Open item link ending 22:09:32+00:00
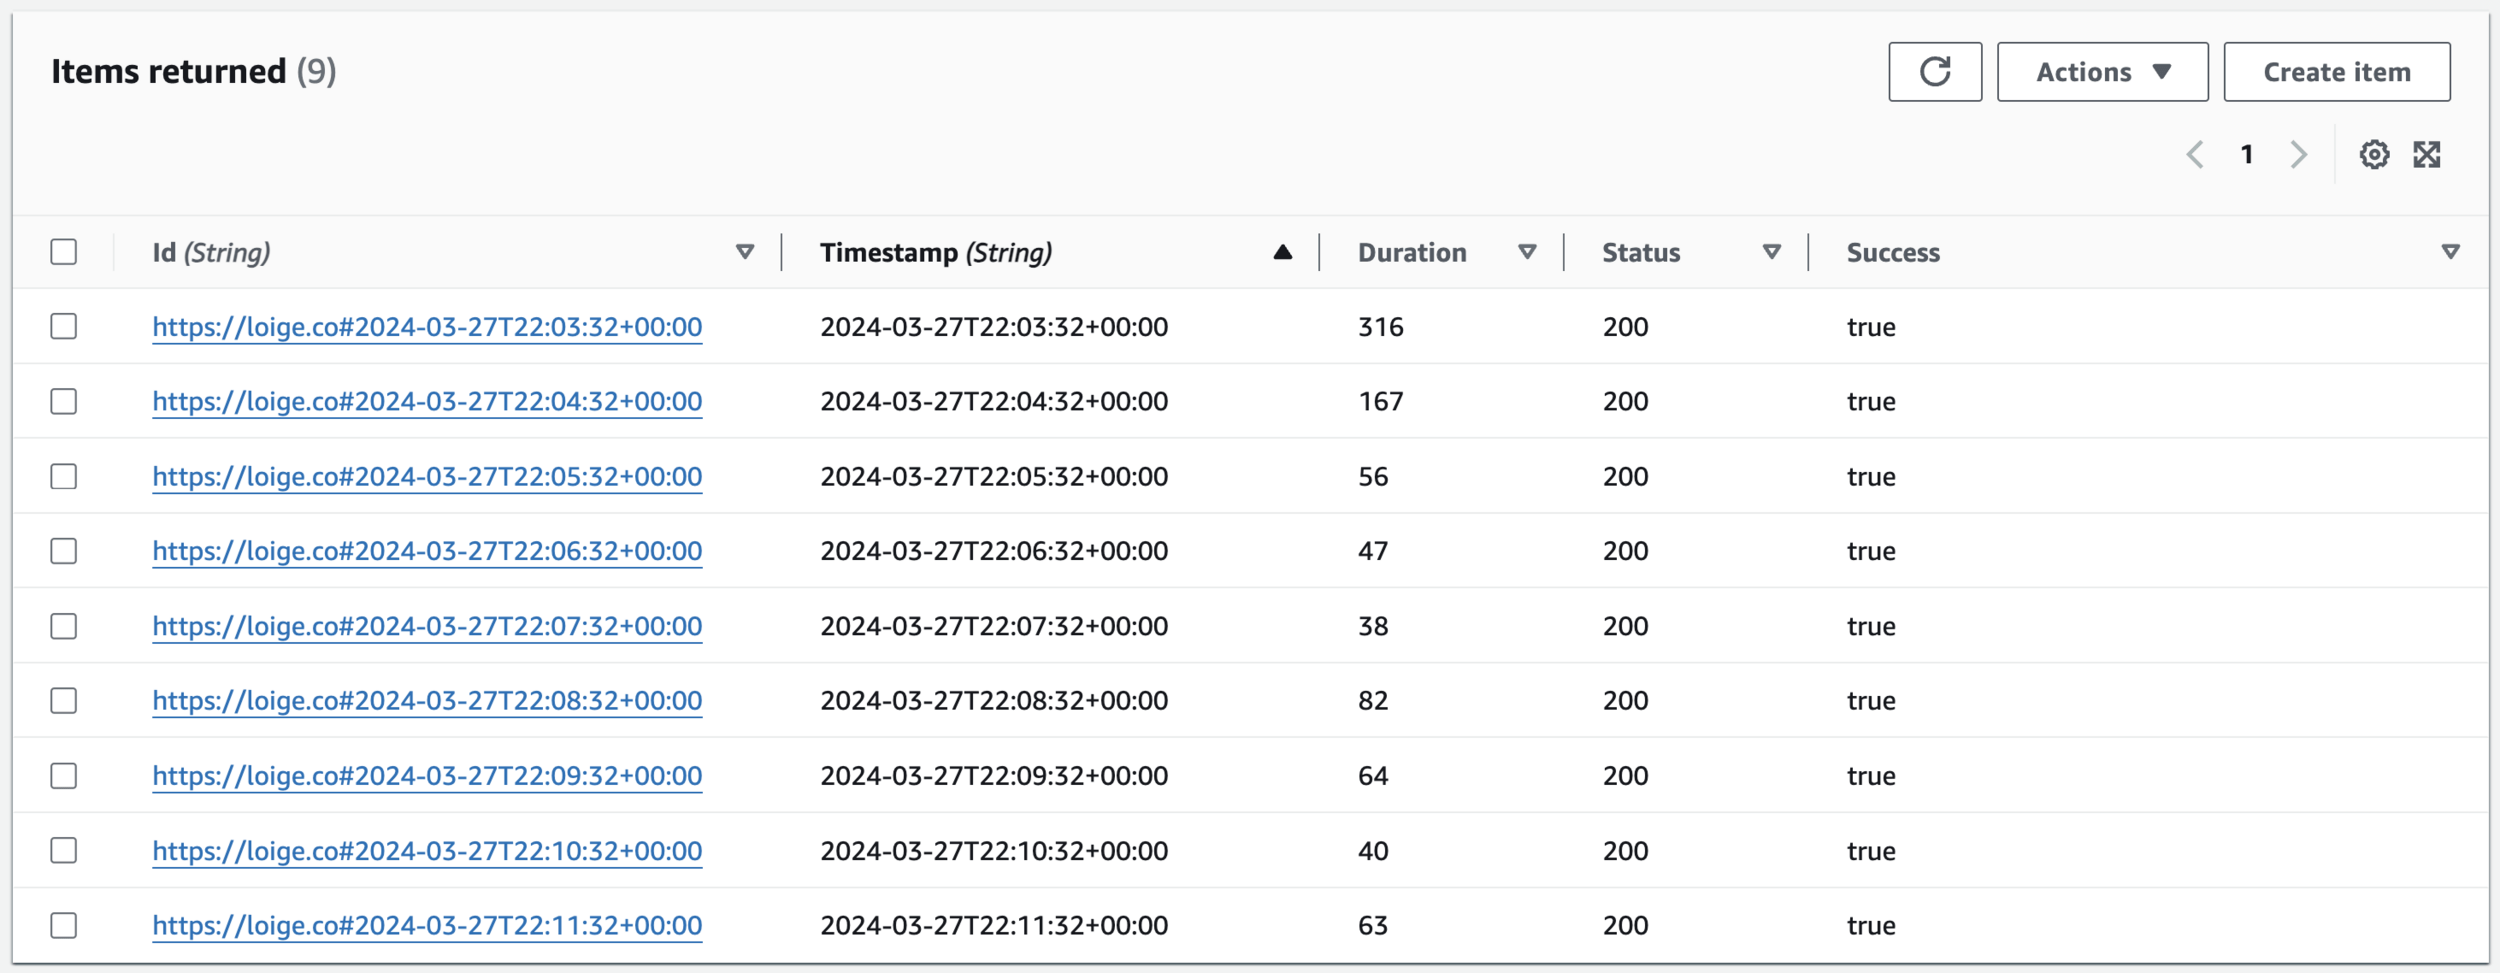The image size is (2500, 973). click(x=427, y=776)
